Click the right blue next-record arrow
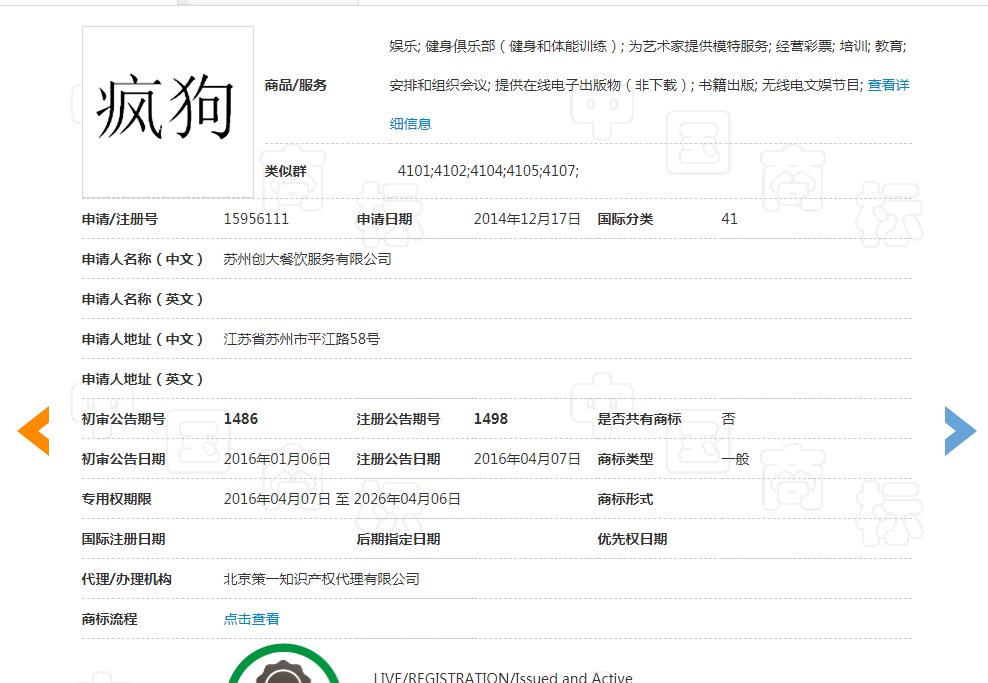The height and width of the screenshot is (683, 988). pyautogui.click(x=959, y=430)
